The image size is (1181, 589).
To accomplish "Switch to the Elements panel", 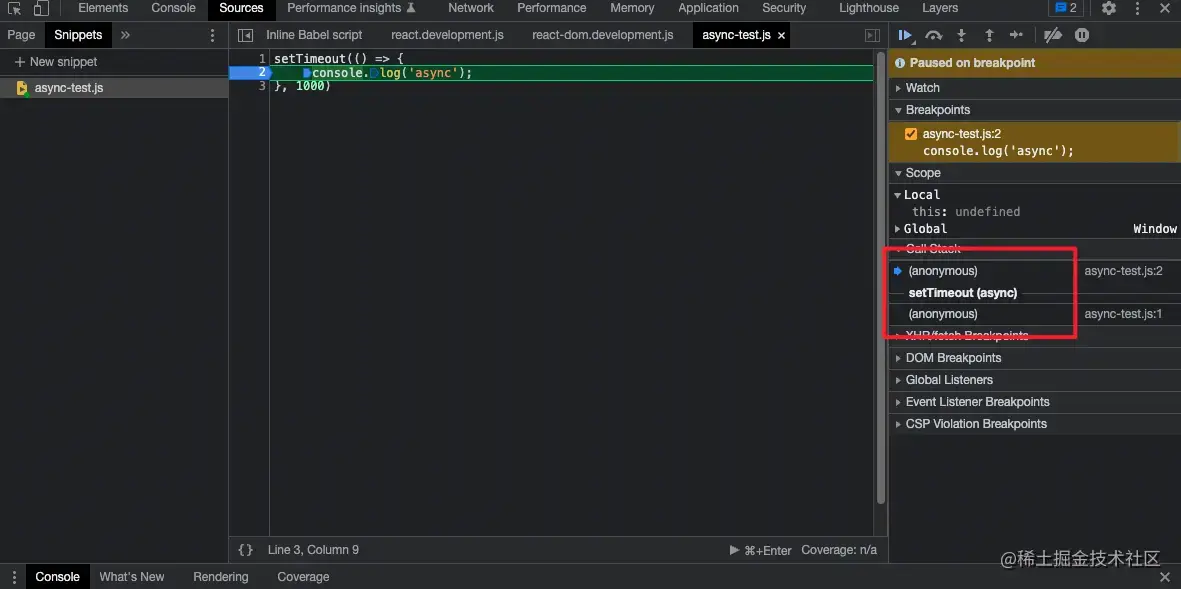I will 103,8.
